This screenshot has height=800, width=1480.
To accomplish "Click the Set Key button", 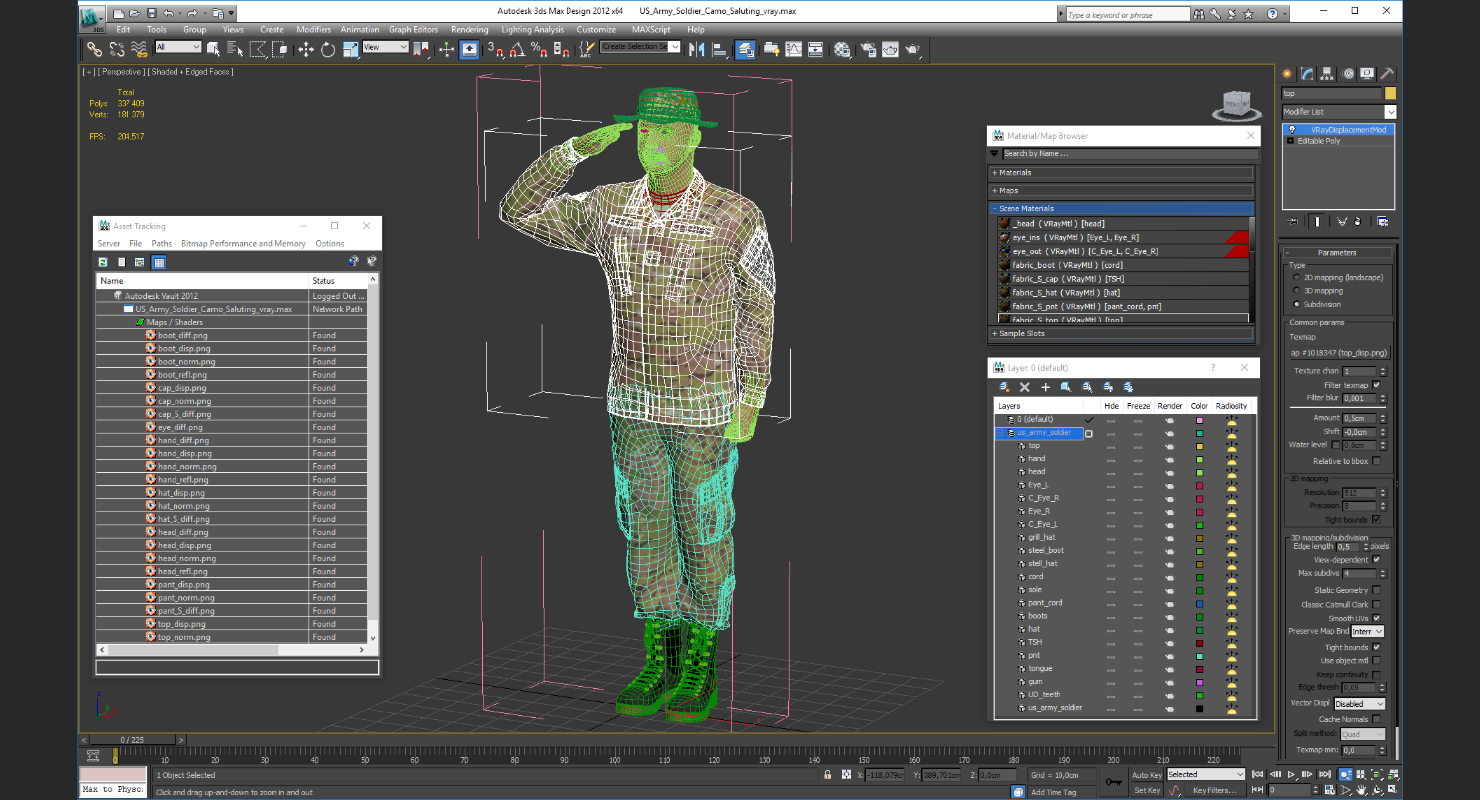I will click(1147, 790).
